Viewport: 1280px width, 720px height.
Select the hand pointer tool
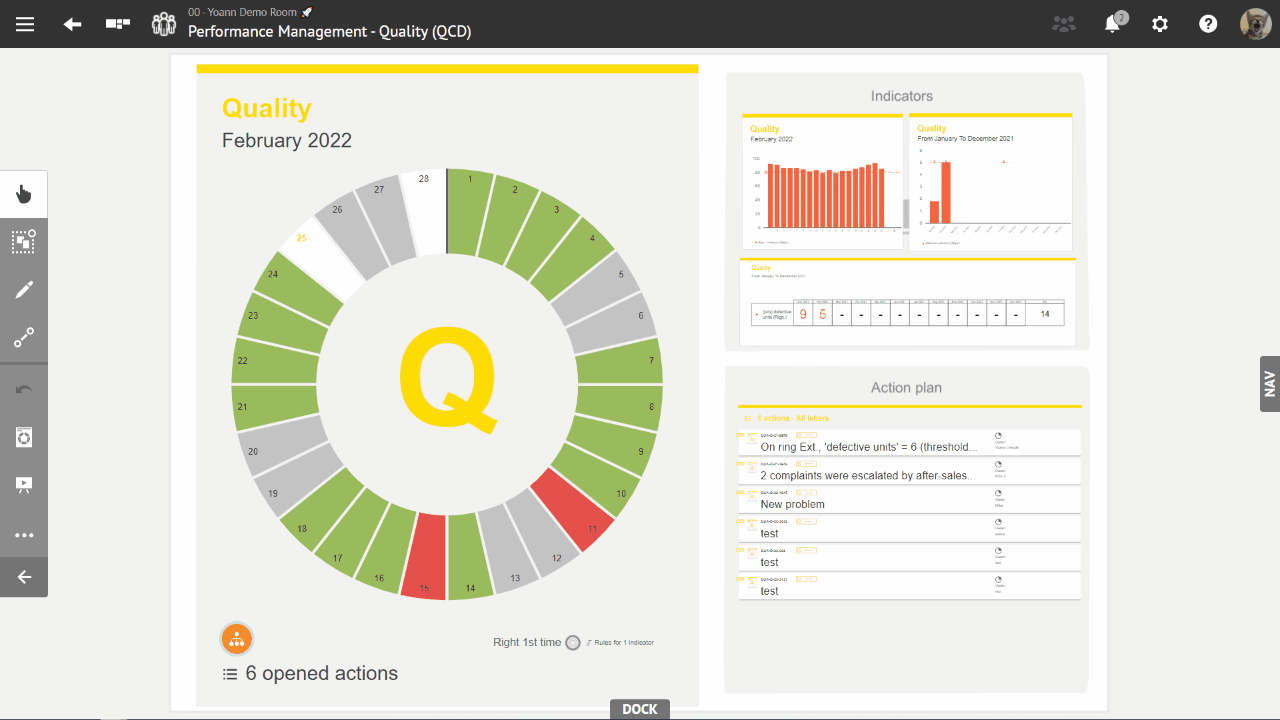(24, 194)
